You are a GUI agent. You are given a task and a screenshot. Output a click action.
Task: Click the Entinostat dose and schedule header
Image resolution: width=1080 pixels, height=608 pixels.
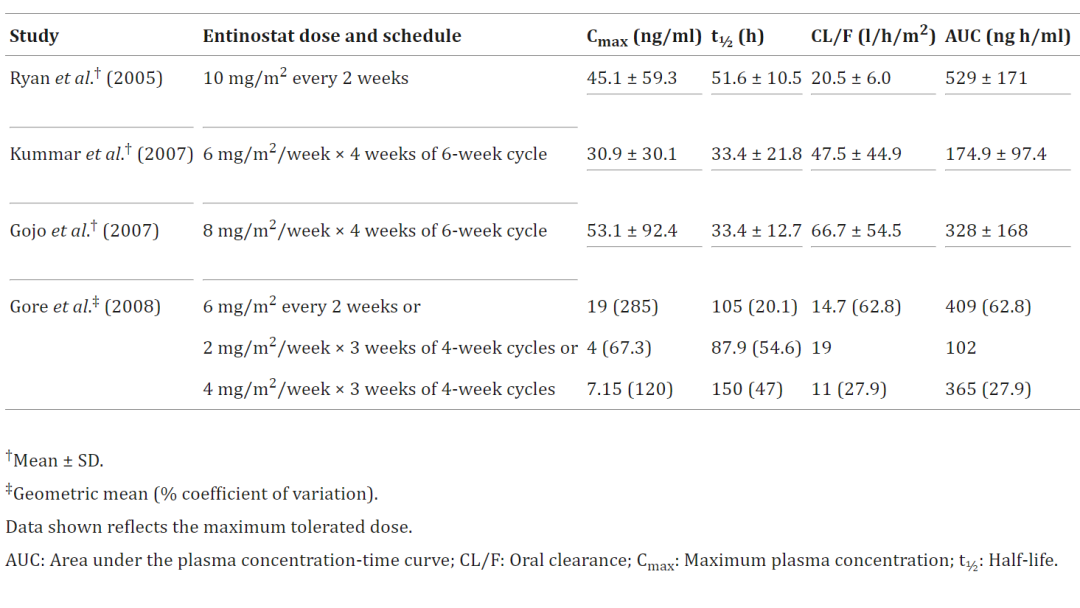pos(332,37)
